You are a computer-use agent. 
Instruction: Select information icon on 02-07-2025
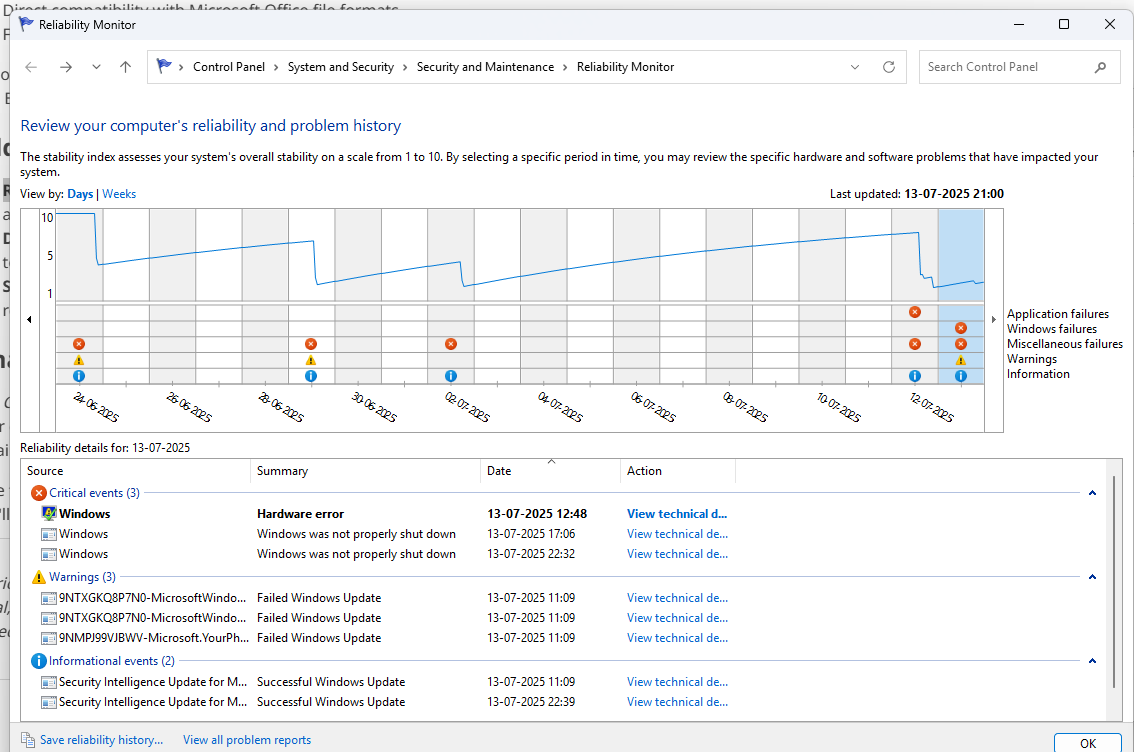click(451, 376)
